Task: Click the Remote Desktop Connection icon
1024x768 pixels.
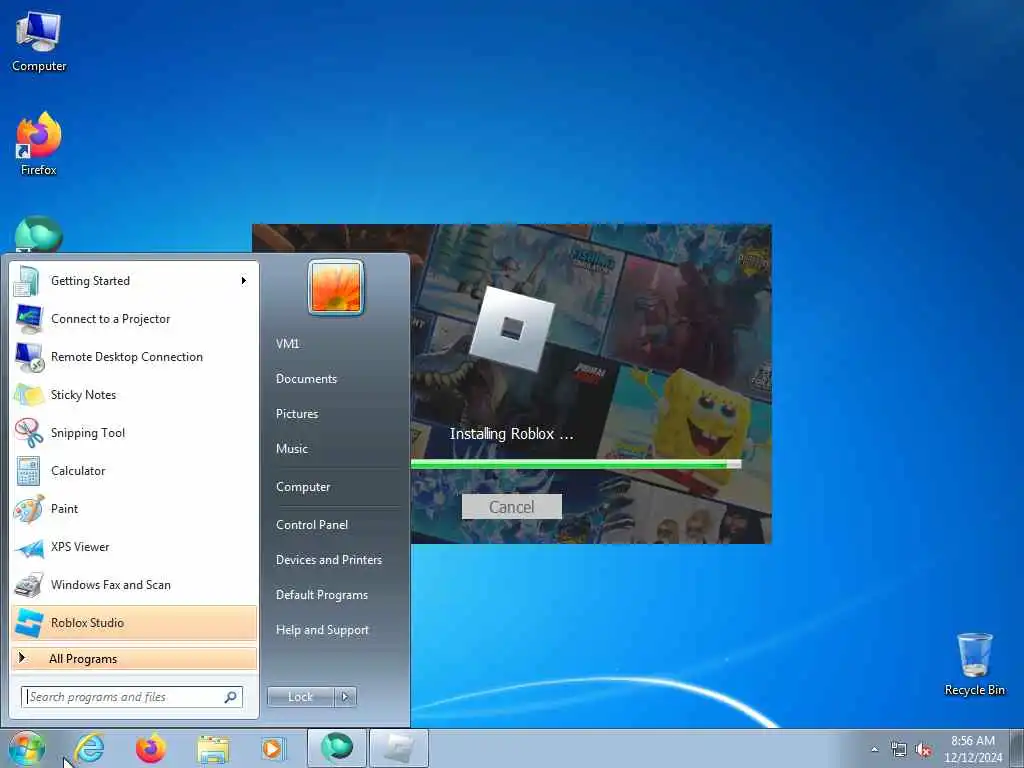Action: point(29,357)
